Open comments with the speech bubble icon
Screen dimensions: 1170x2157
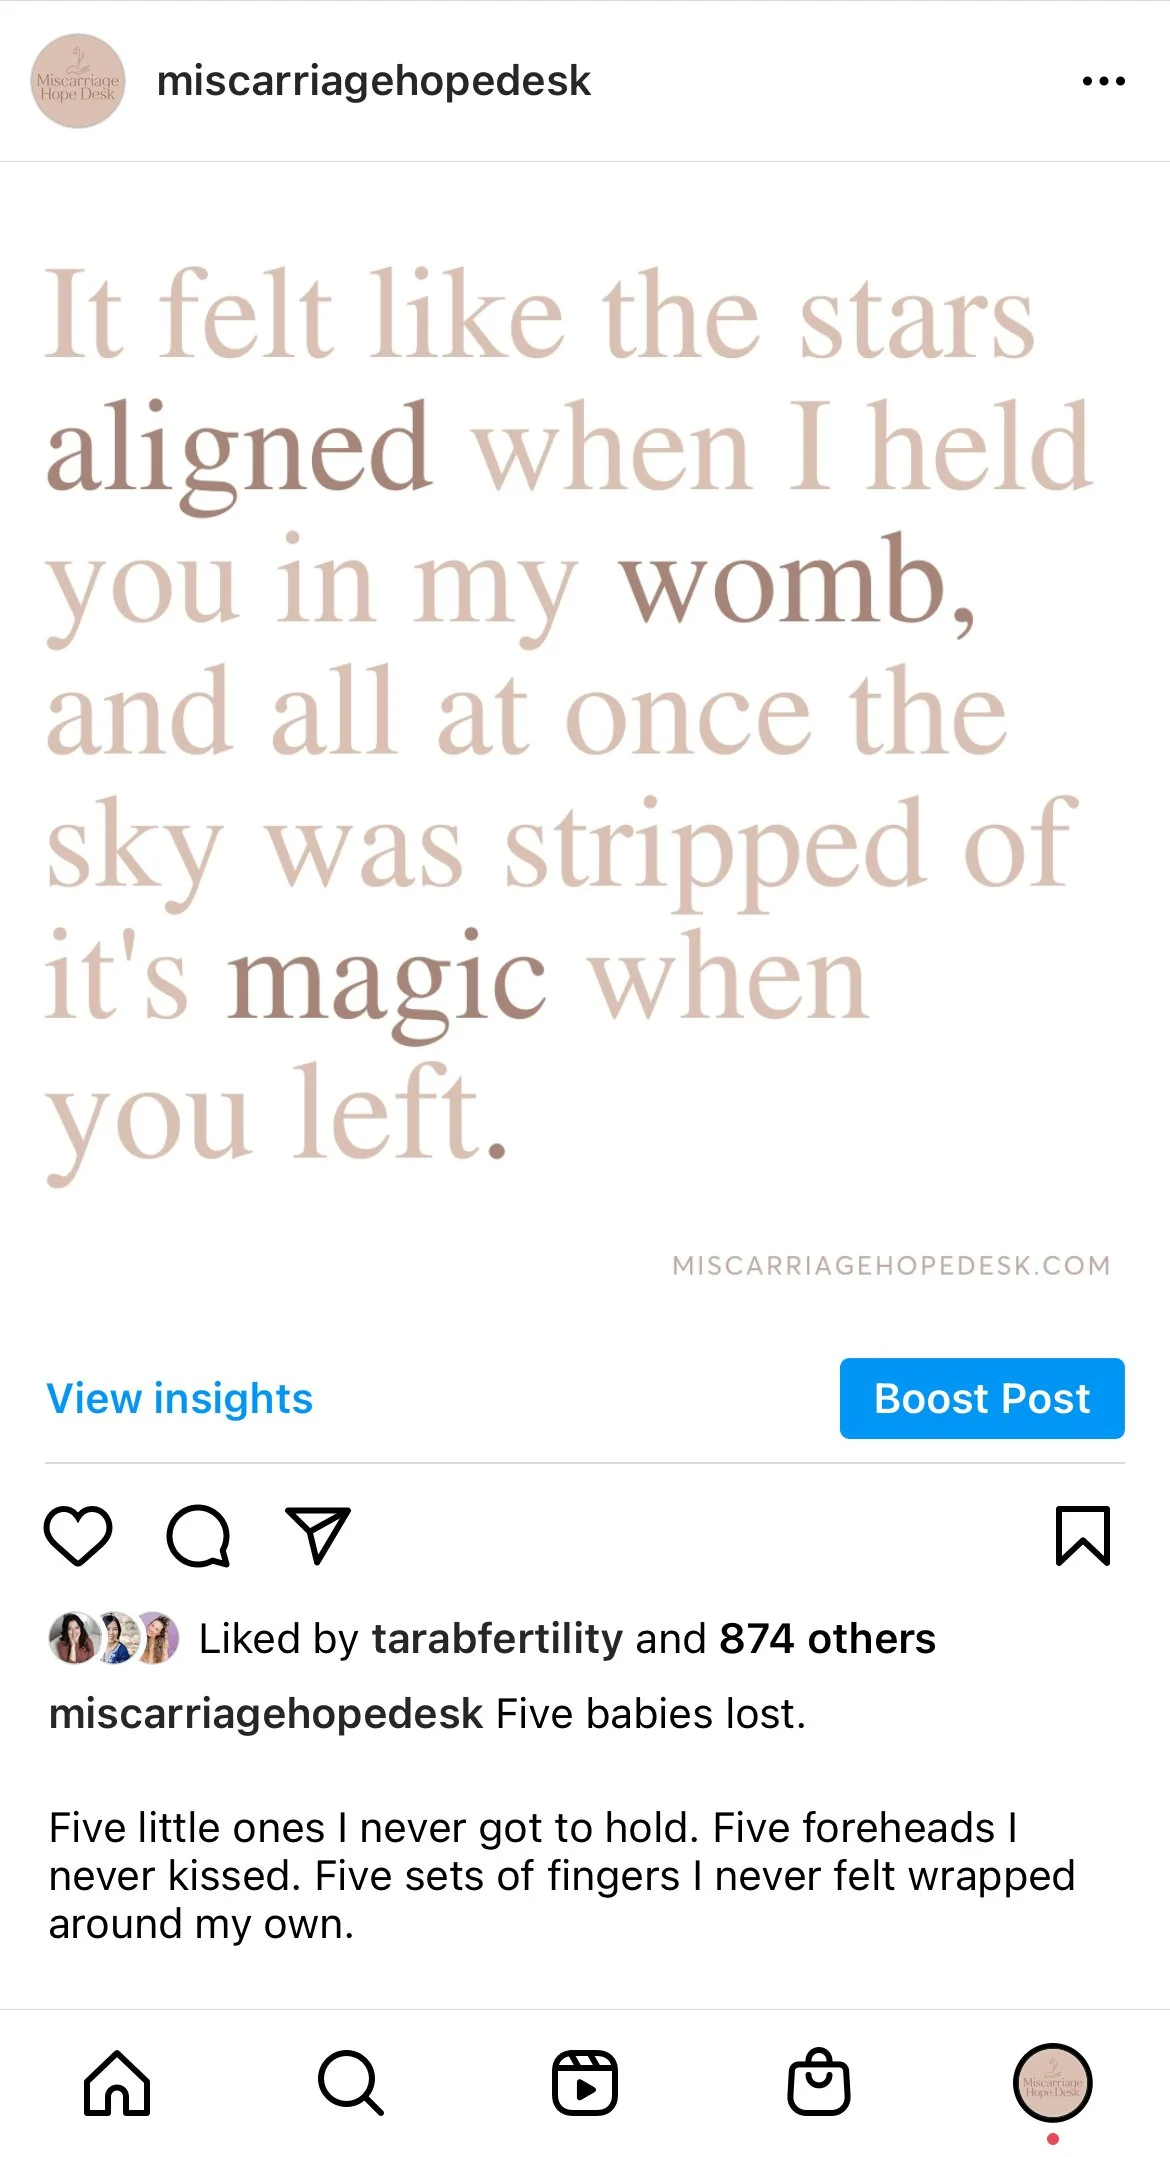click(x=198, y=1535)
